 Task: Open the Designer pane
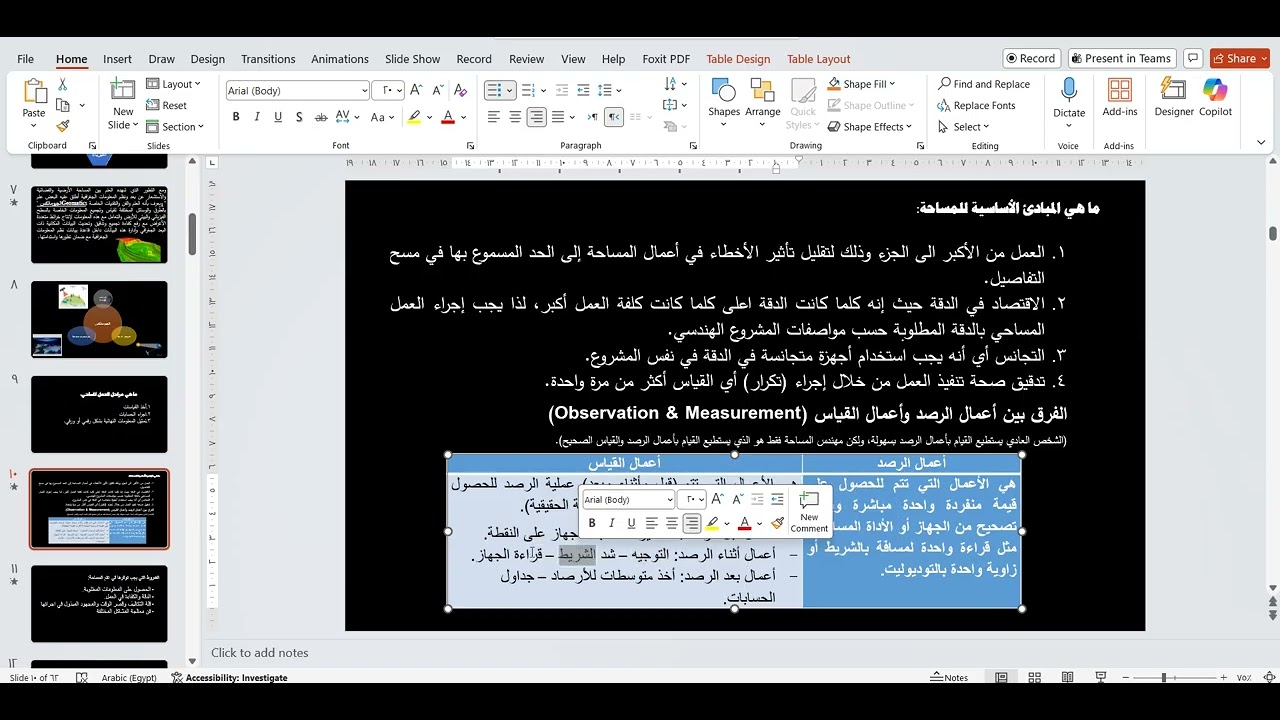pos(1174,98)
